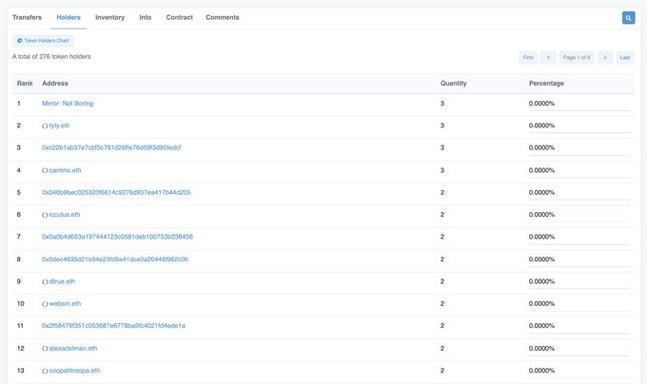Click the percentage bar for Mirror: Not Boring
Viewport: 647px width, 384px height.
[579, 110]
